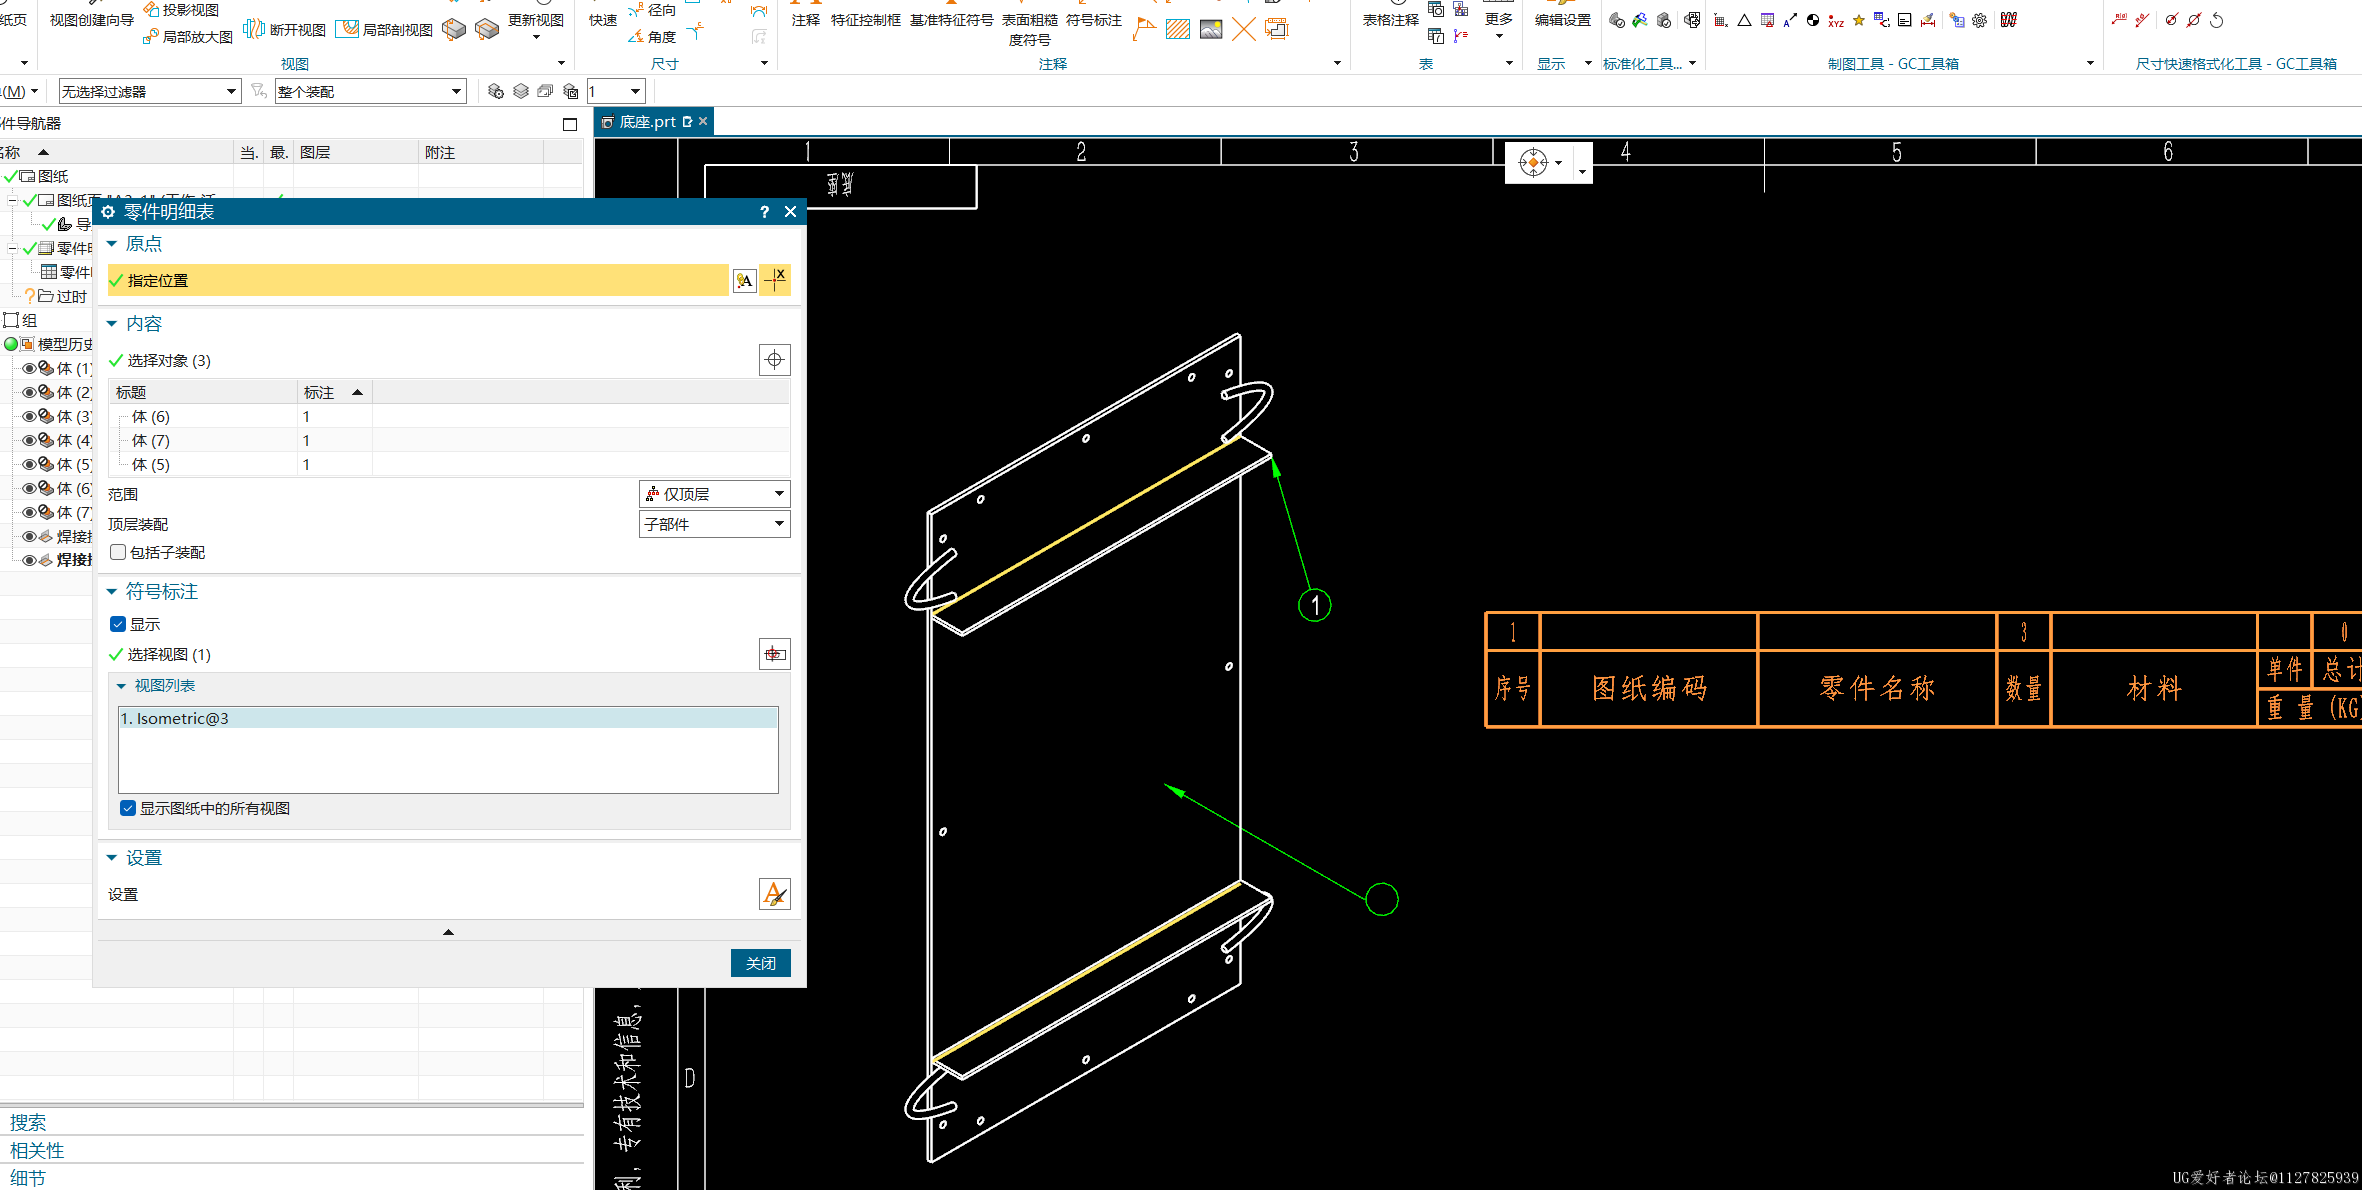Toggle the 显示 checkbox under 符号标注
Image resolution: width=2362 pixels, height=1190 pixels.
click(118, 624)
